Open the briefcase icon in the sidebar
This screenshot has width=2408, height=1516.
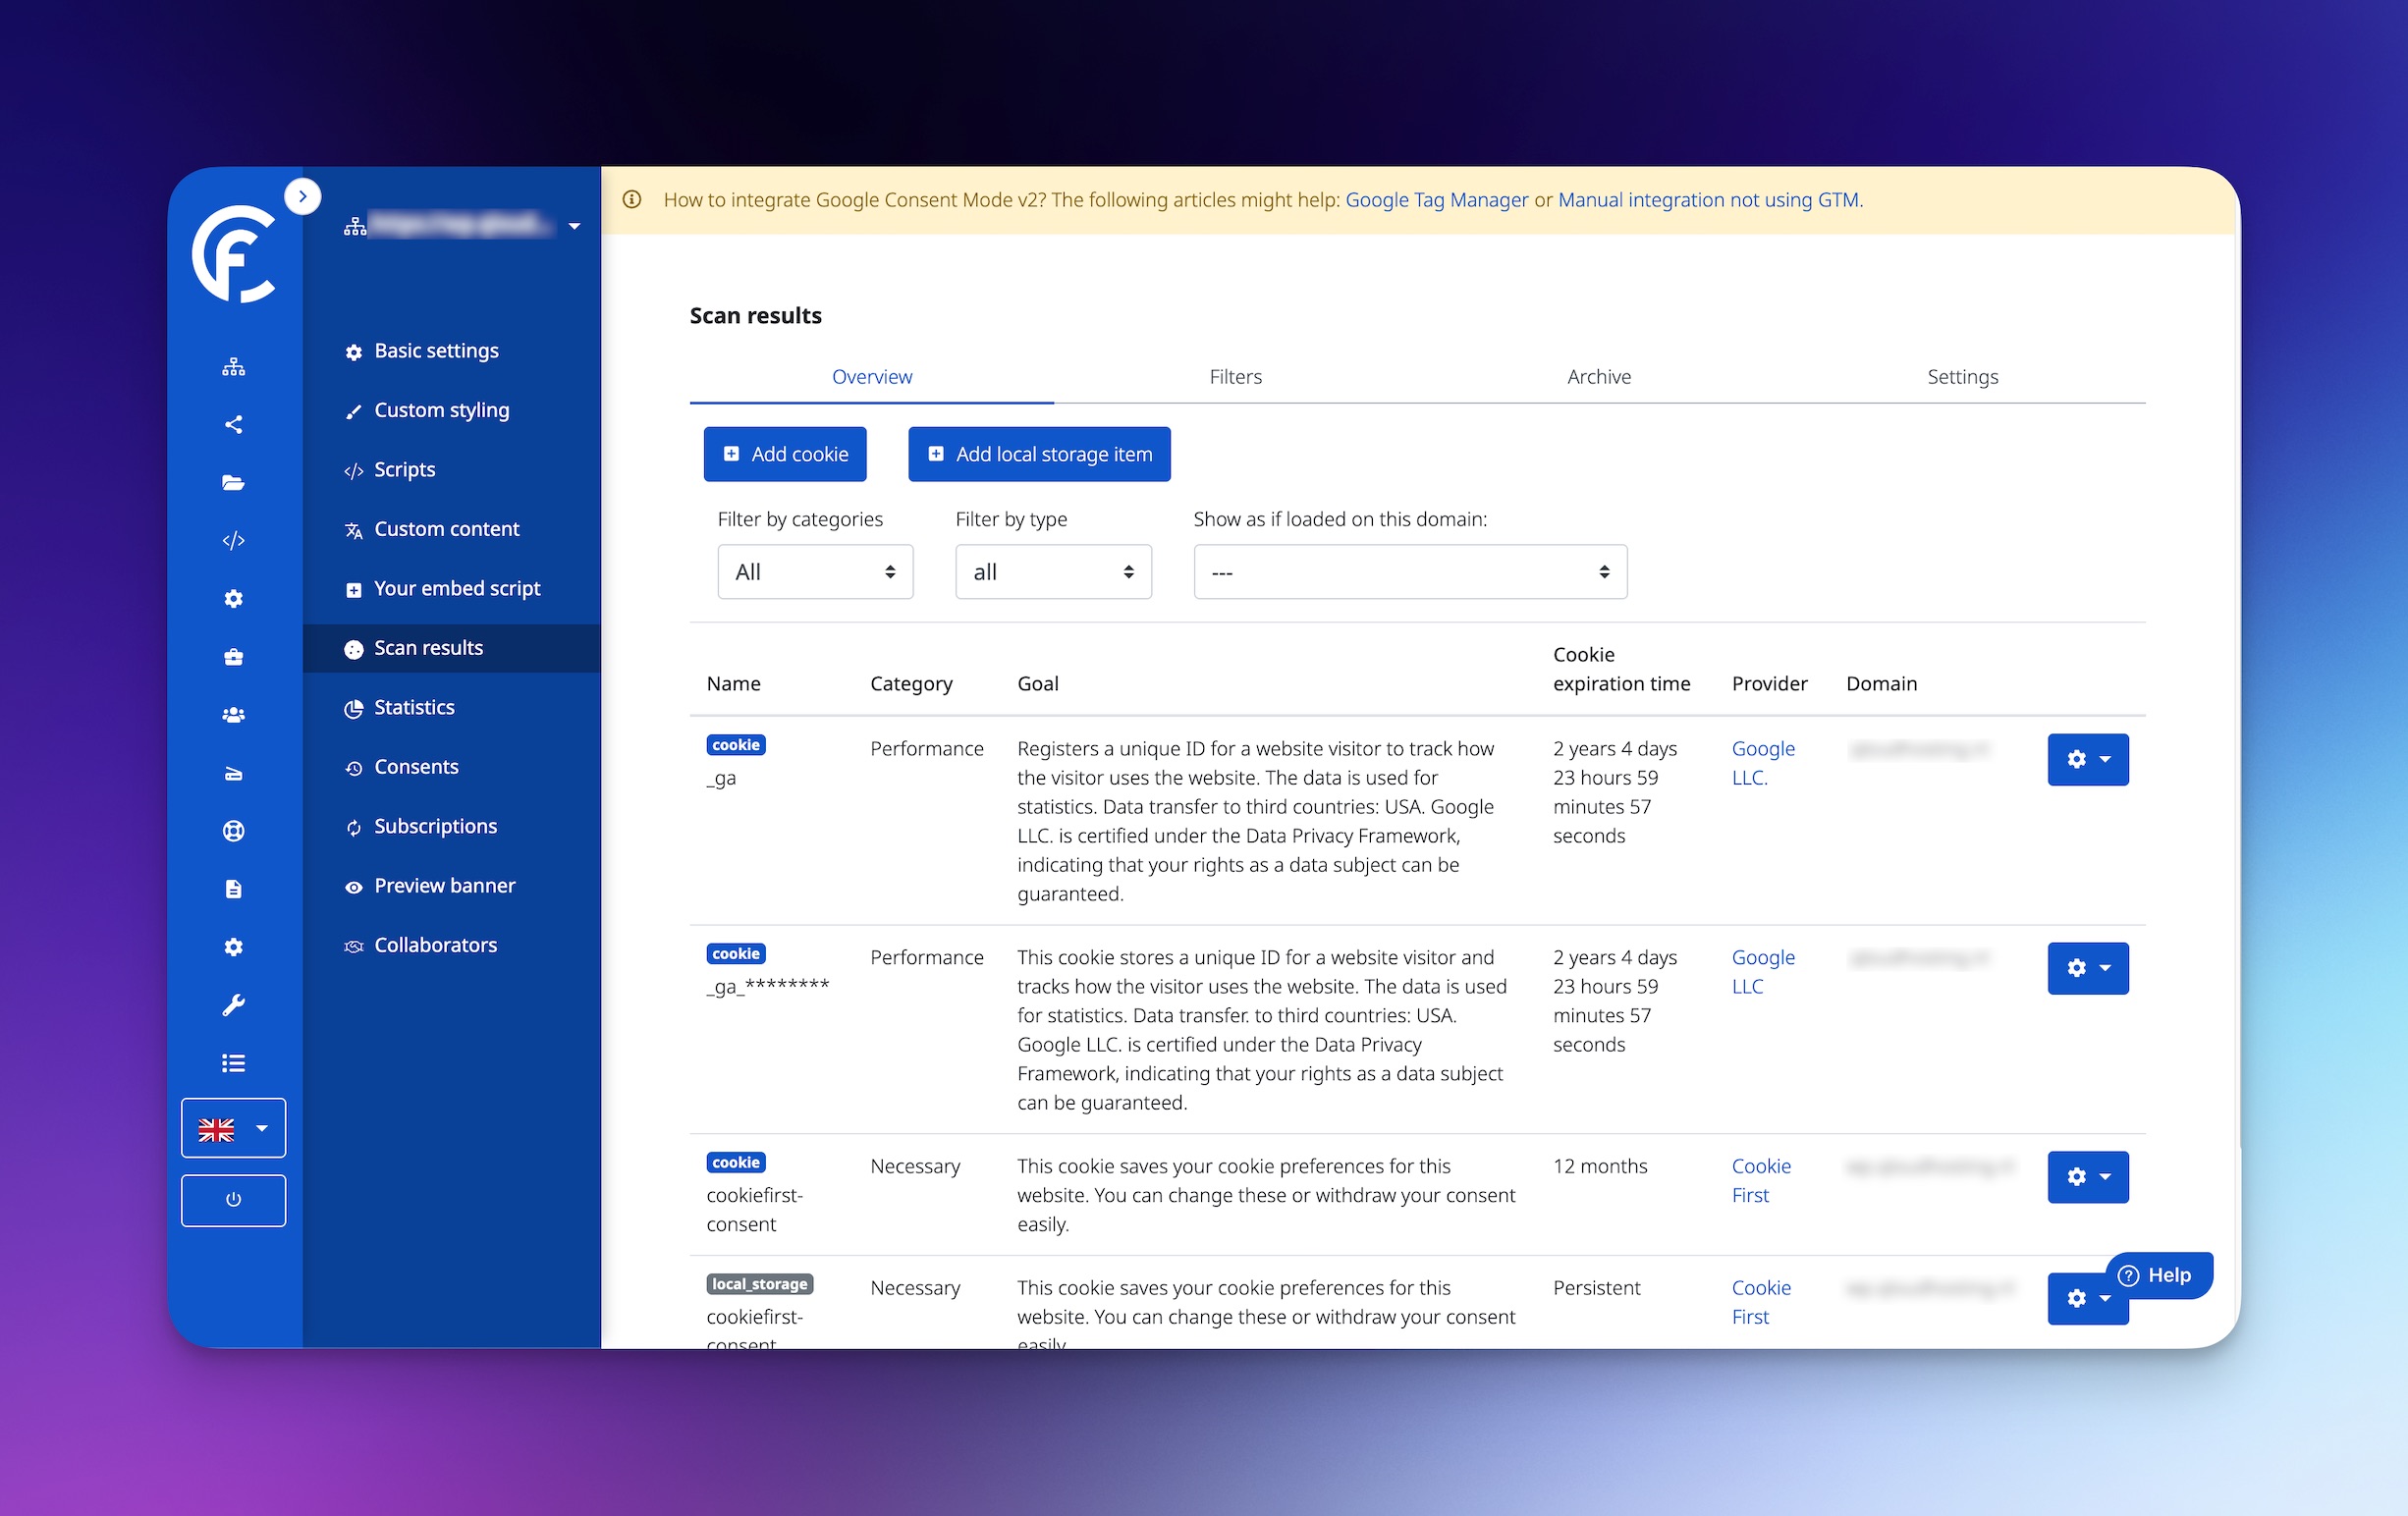pos(233,657)
